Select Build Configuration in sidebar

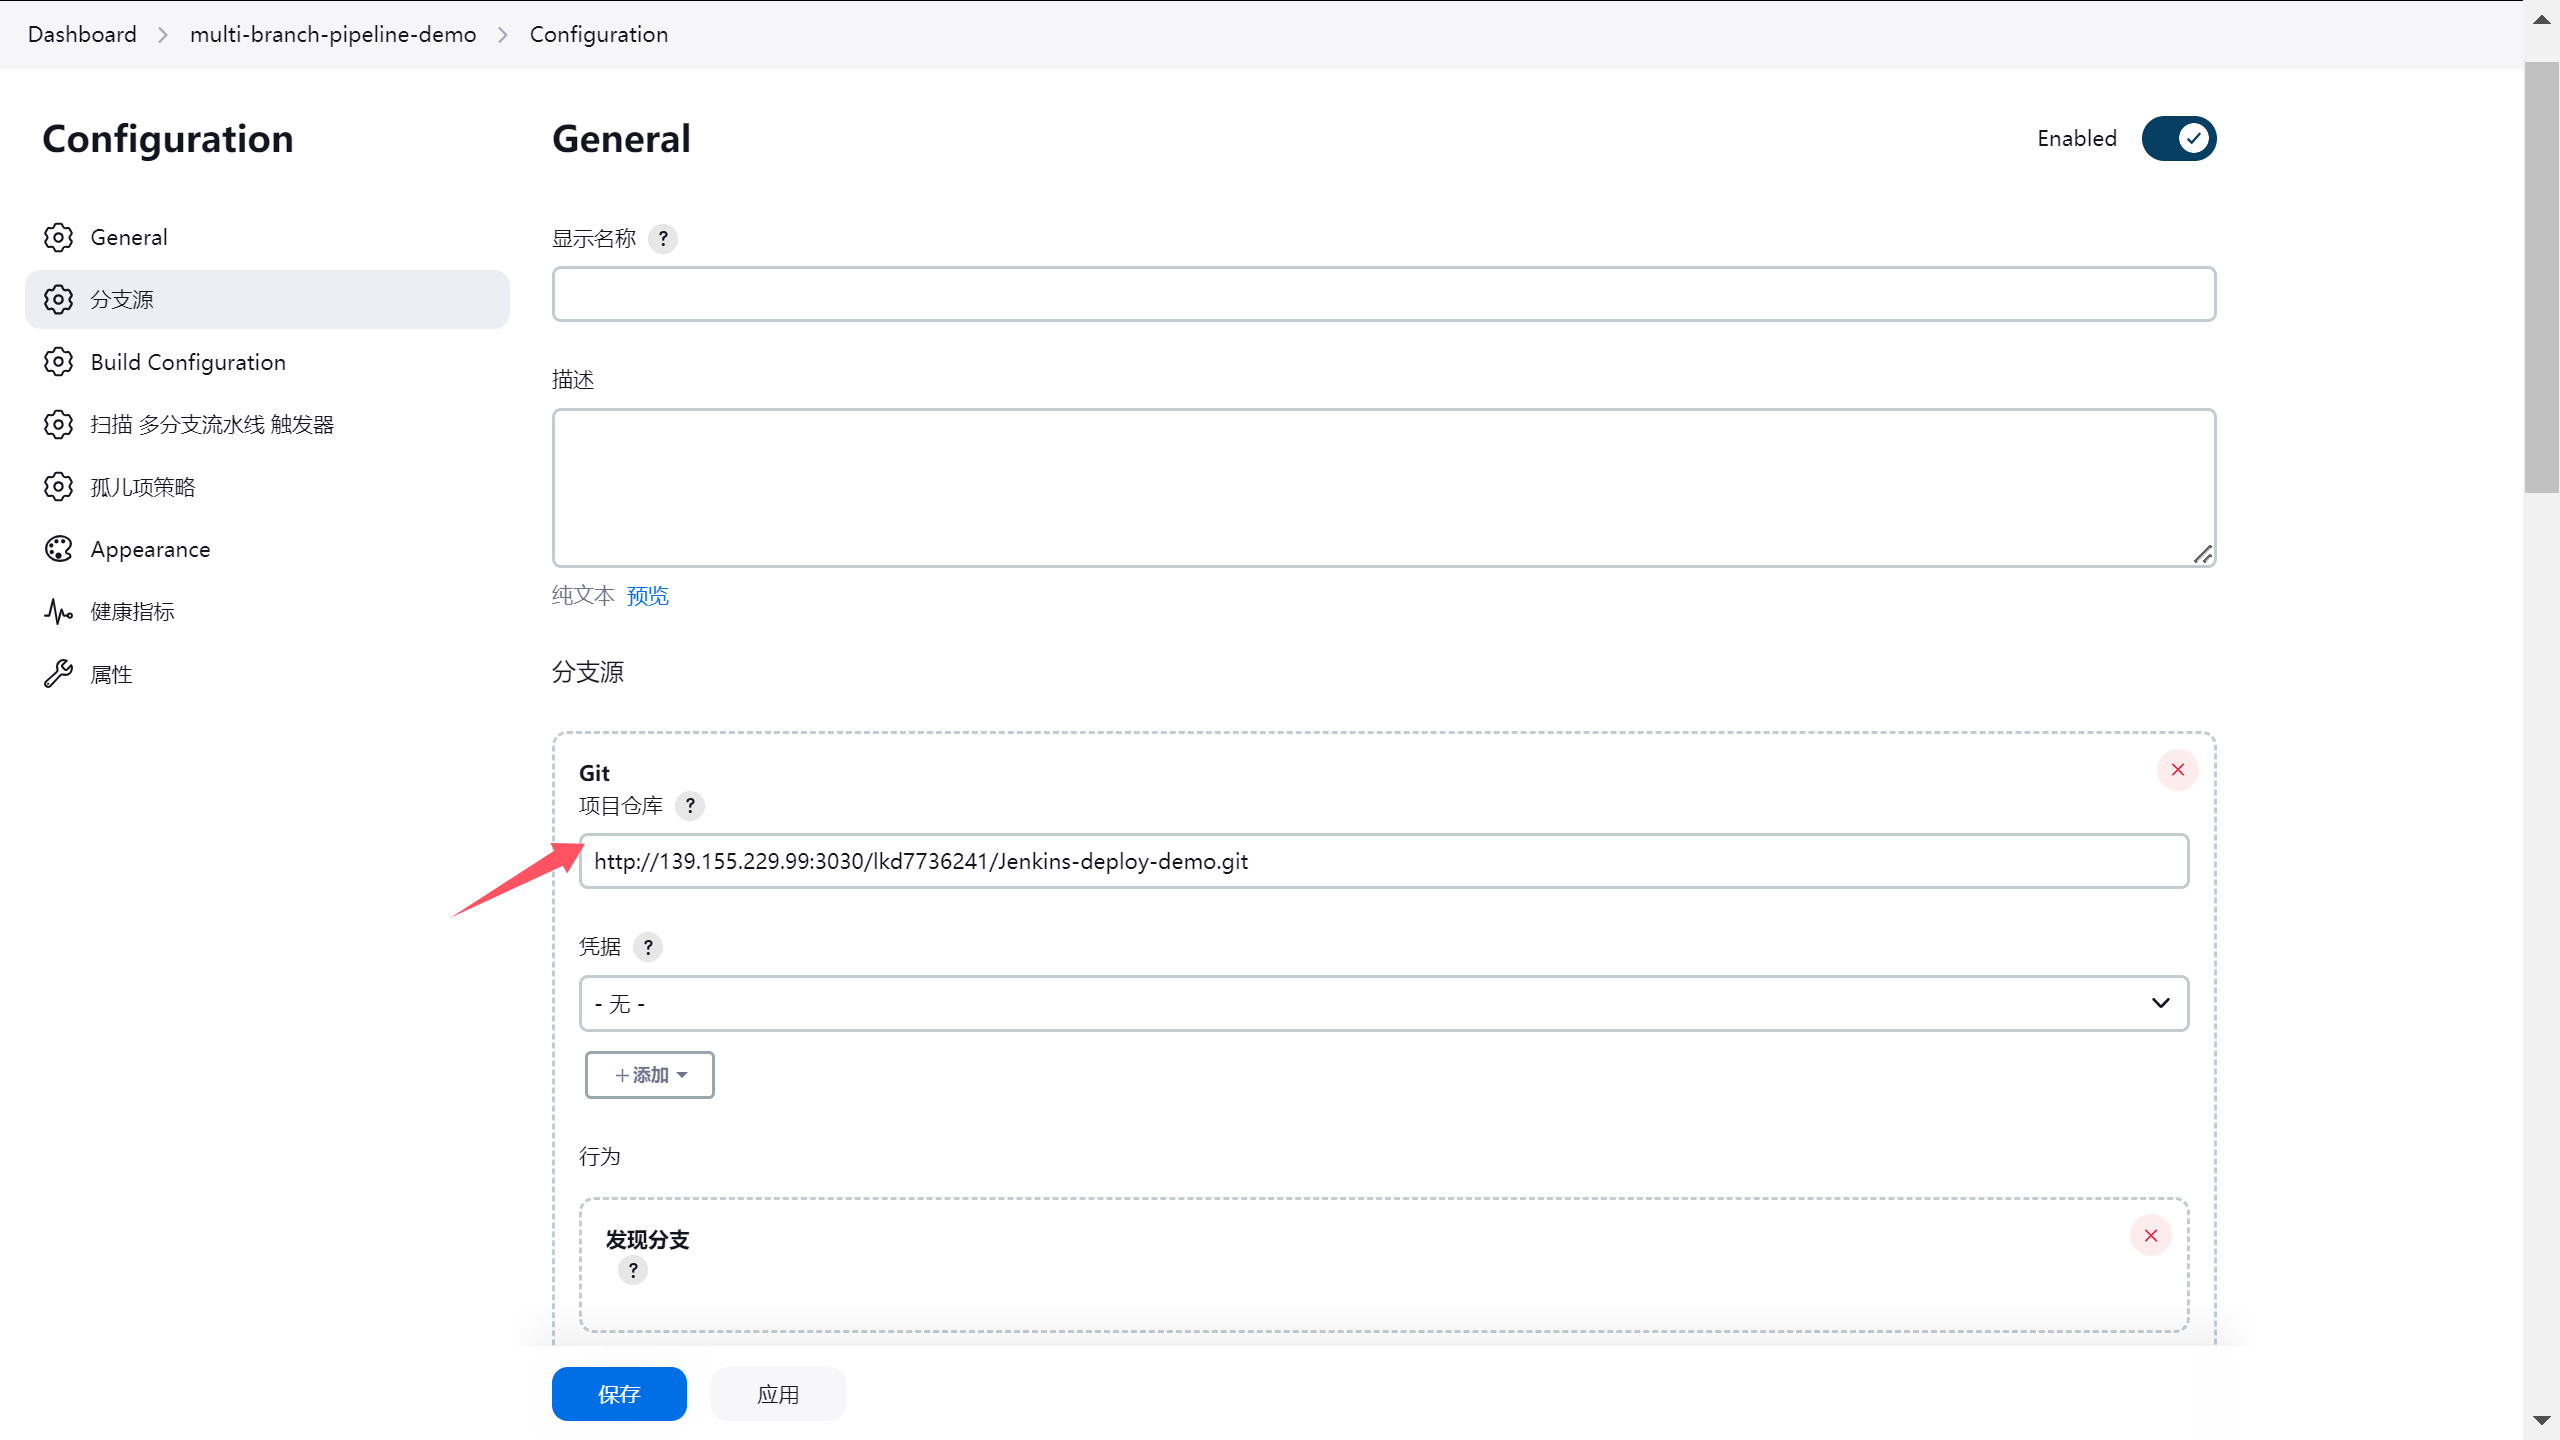point(188,362)
